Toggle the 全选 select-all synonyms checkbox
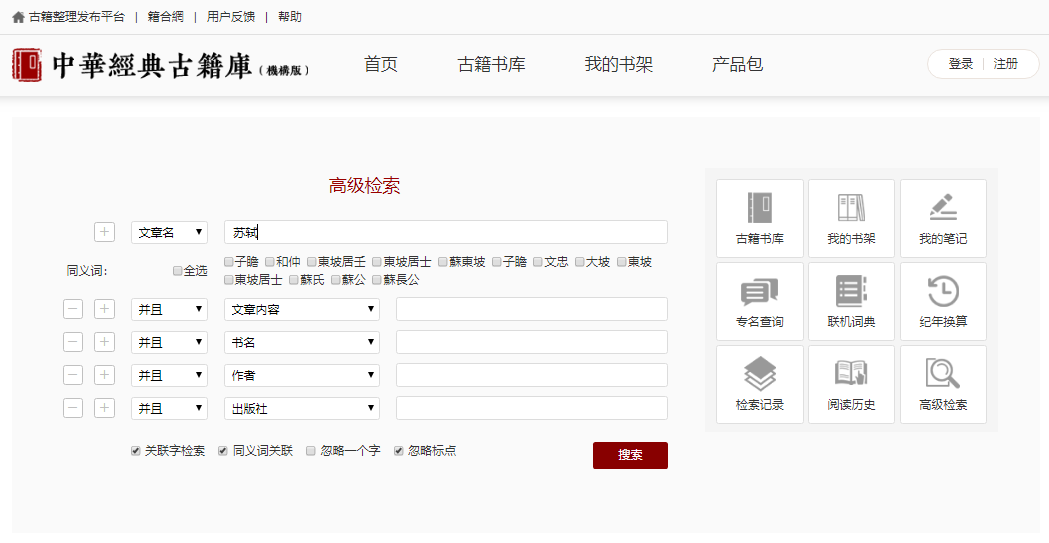Screen dimensions: 1049x543 pos(178,271)
